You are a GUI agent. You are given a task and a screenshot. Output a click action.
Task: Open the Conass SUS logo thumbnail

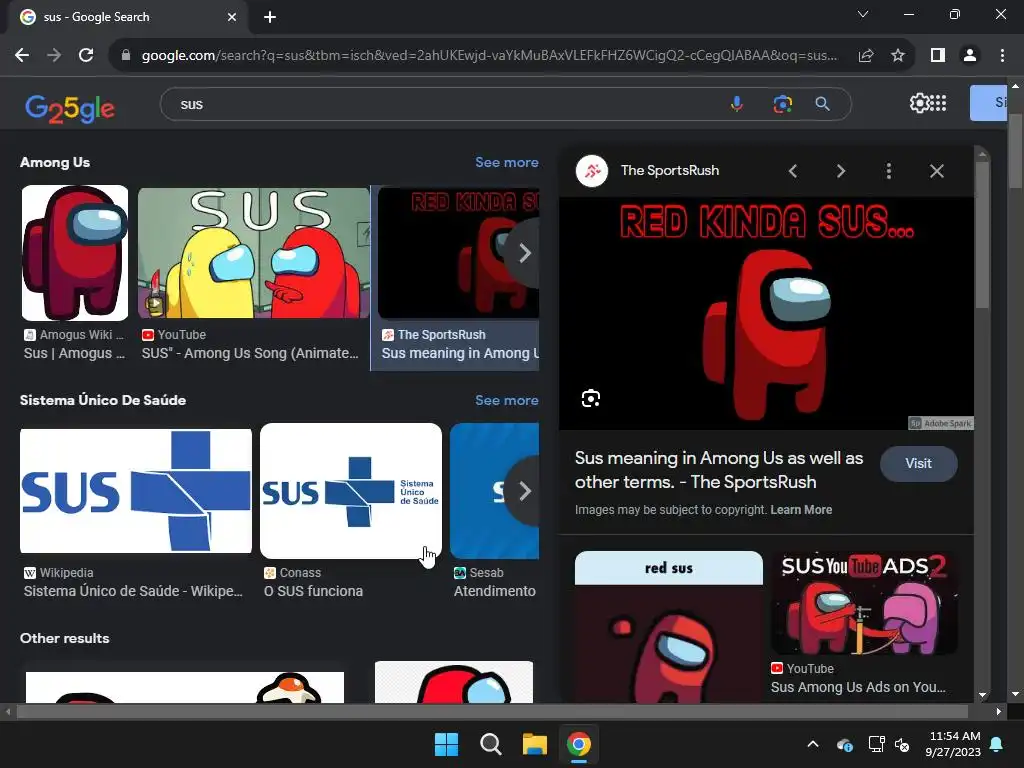(351, 490)
